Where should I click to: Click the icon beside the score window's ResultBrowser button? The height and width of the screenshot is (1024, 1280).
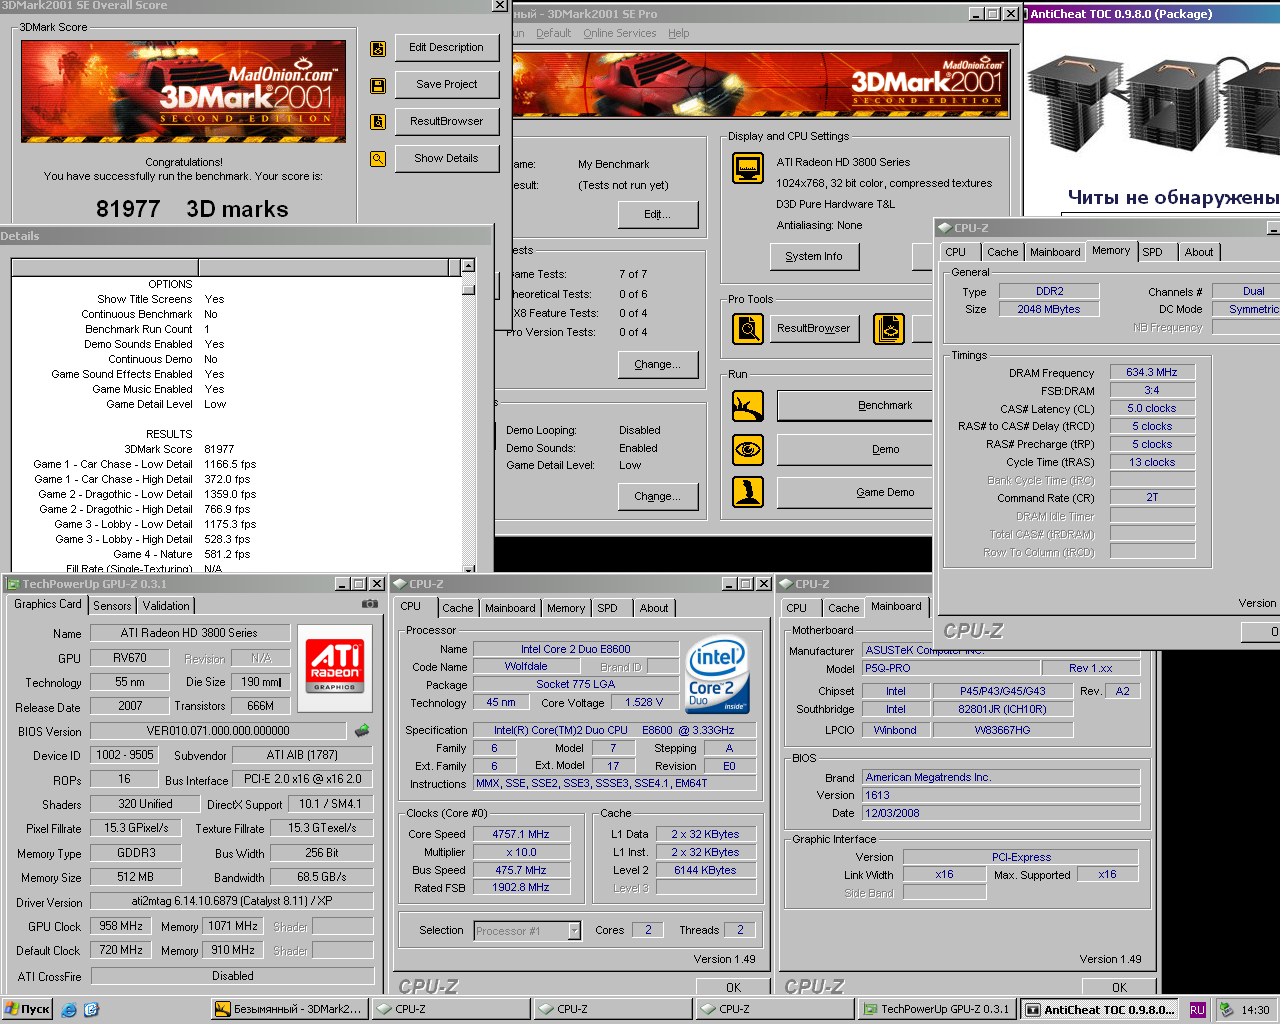(378, 122)
